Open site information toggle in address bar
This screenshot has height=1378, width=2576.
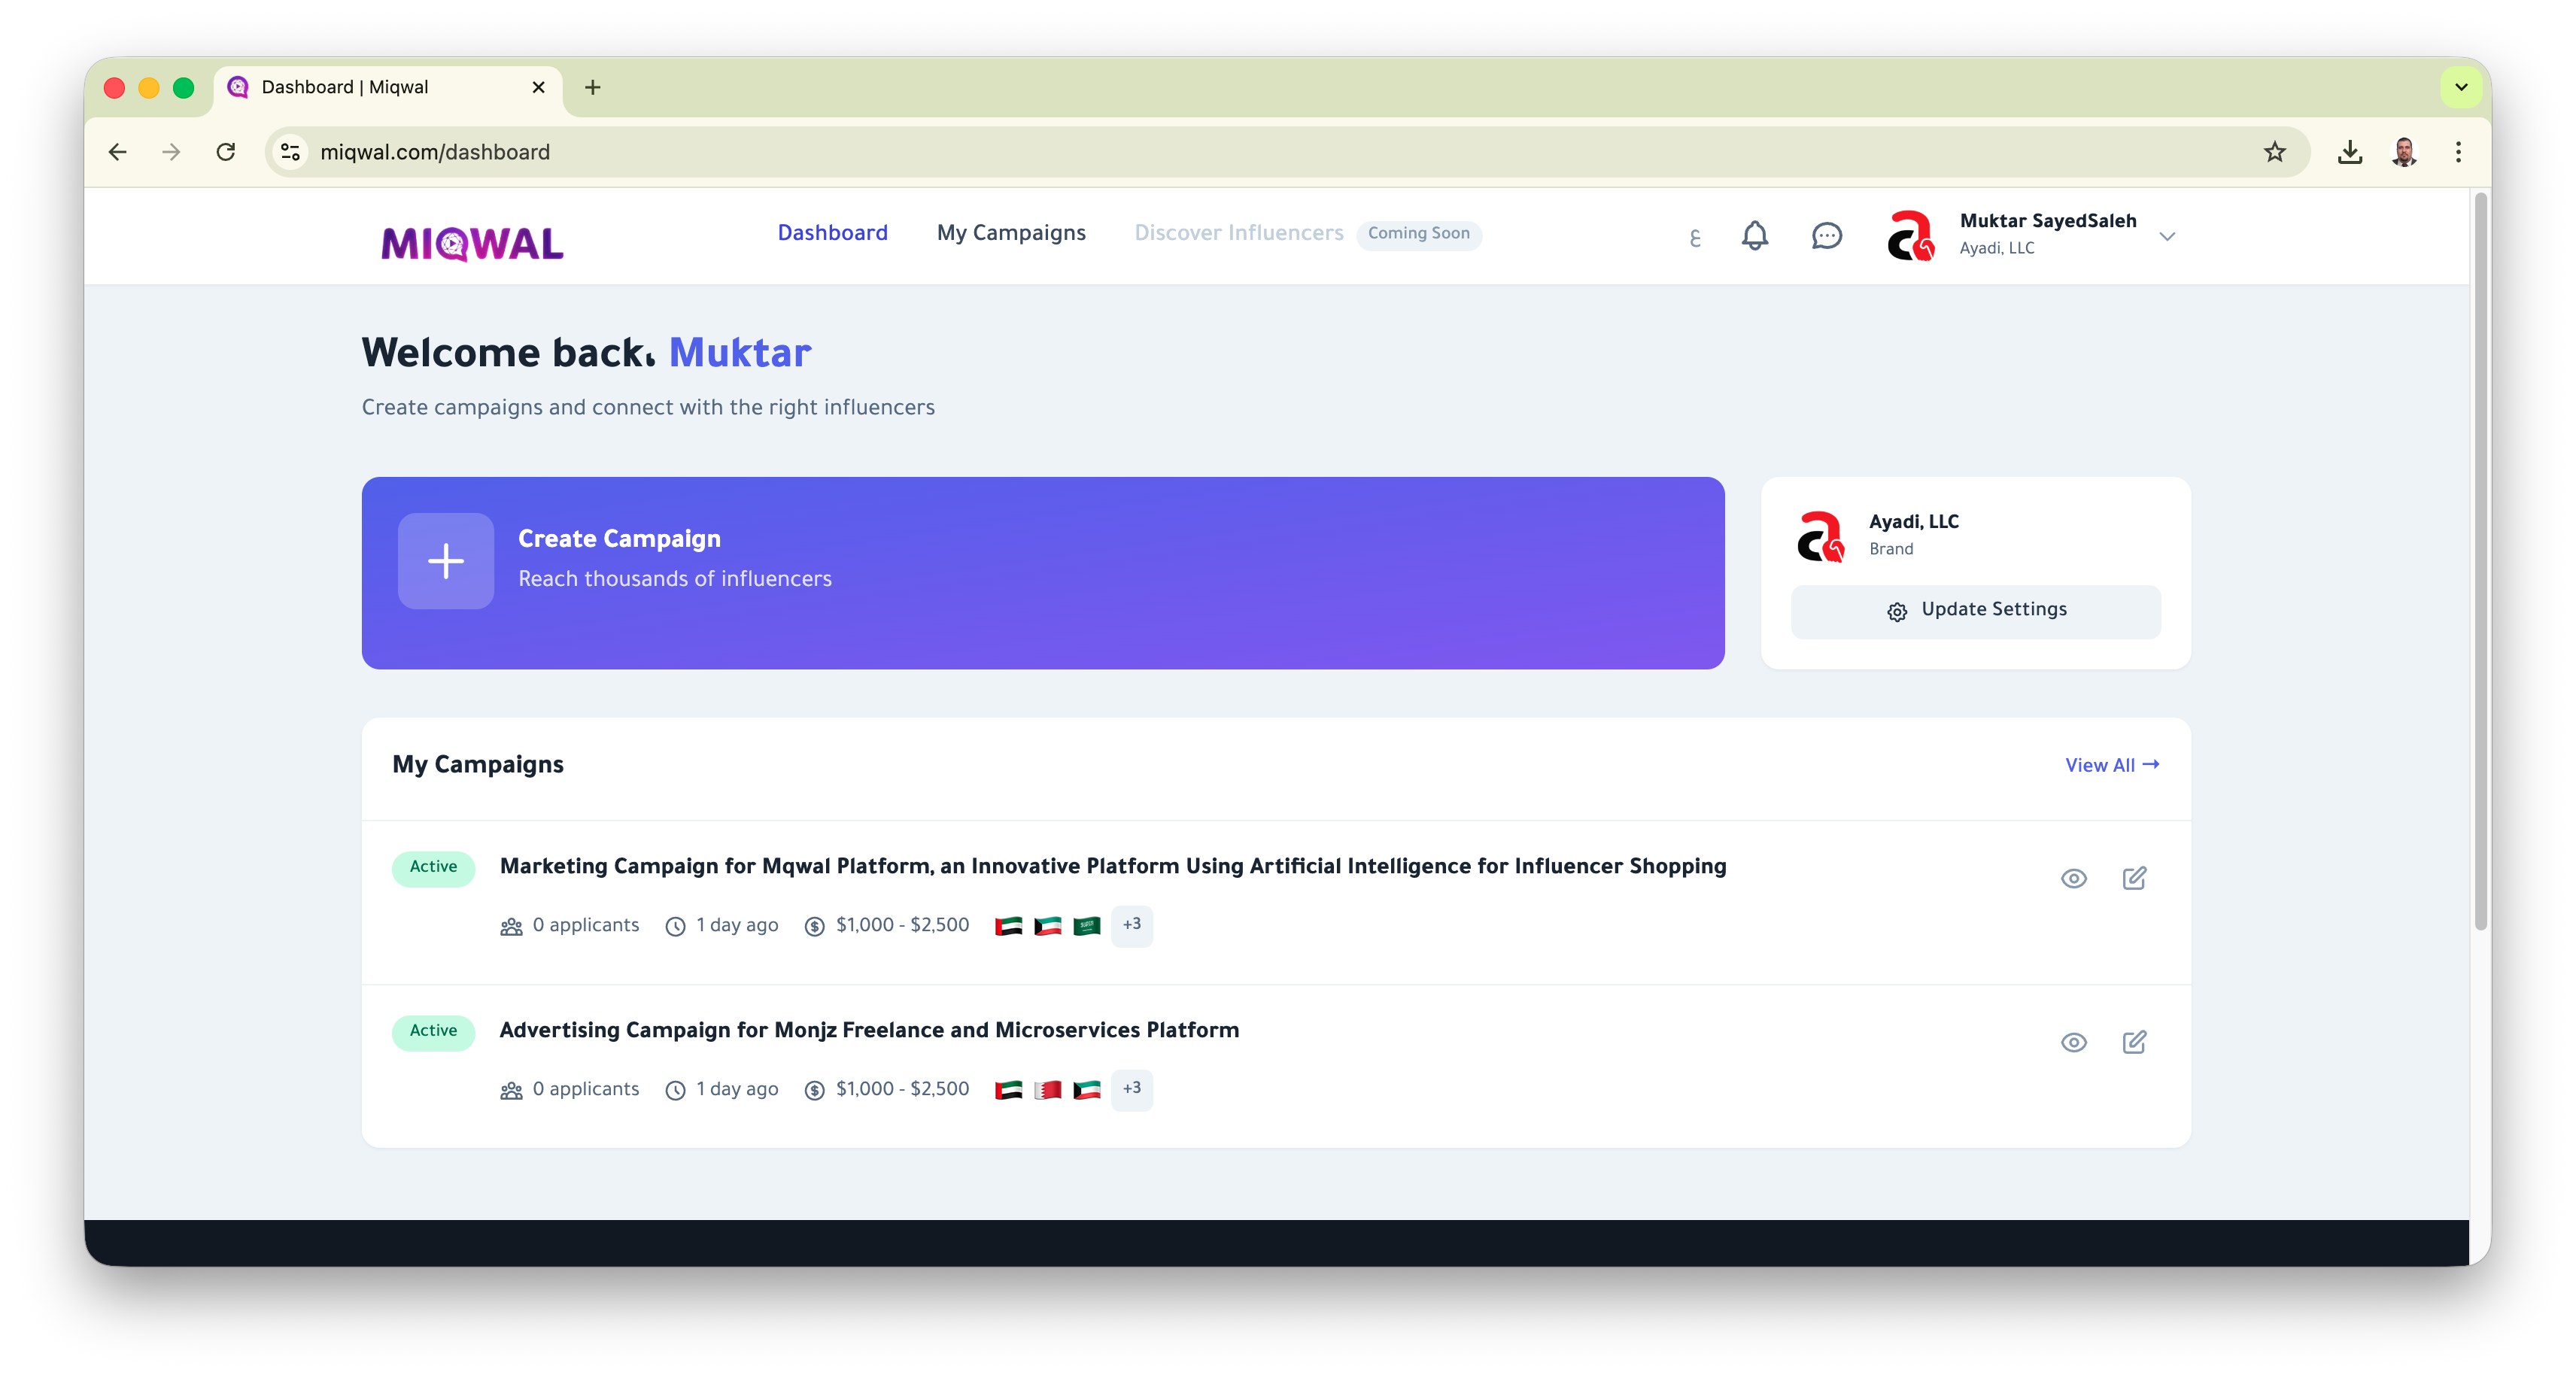click(290, 152)
